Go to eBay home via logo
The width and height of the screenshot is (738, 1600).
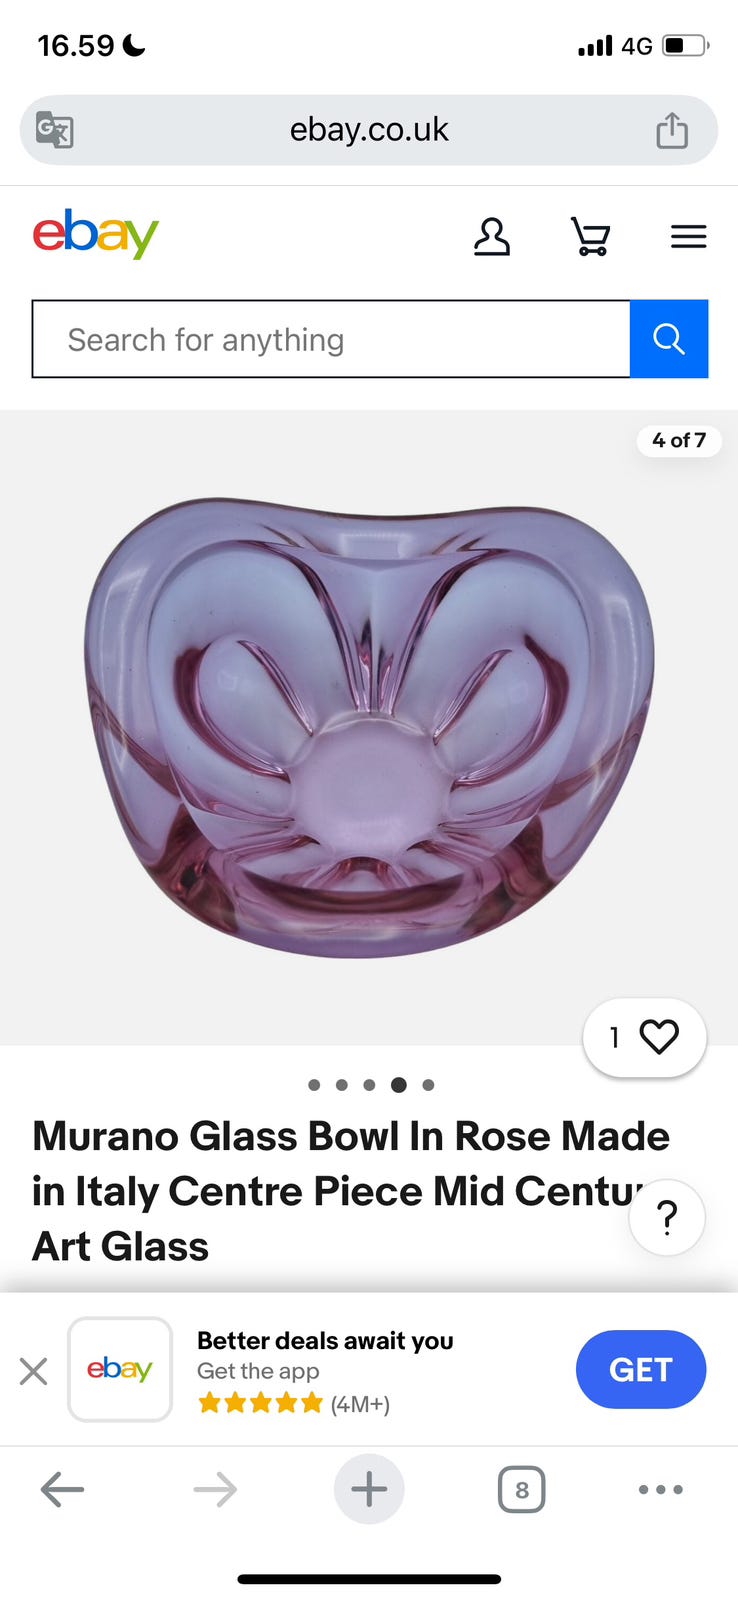pos(96,234)
